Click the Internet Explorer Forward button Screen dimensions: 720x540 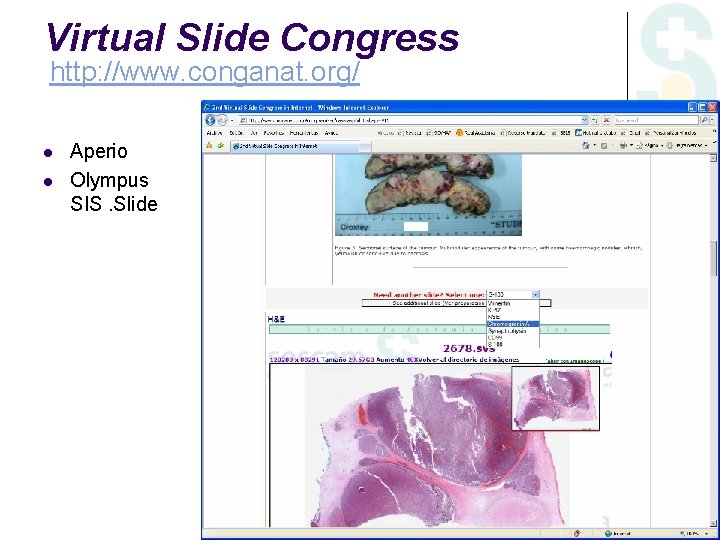(x=222, y=120)
